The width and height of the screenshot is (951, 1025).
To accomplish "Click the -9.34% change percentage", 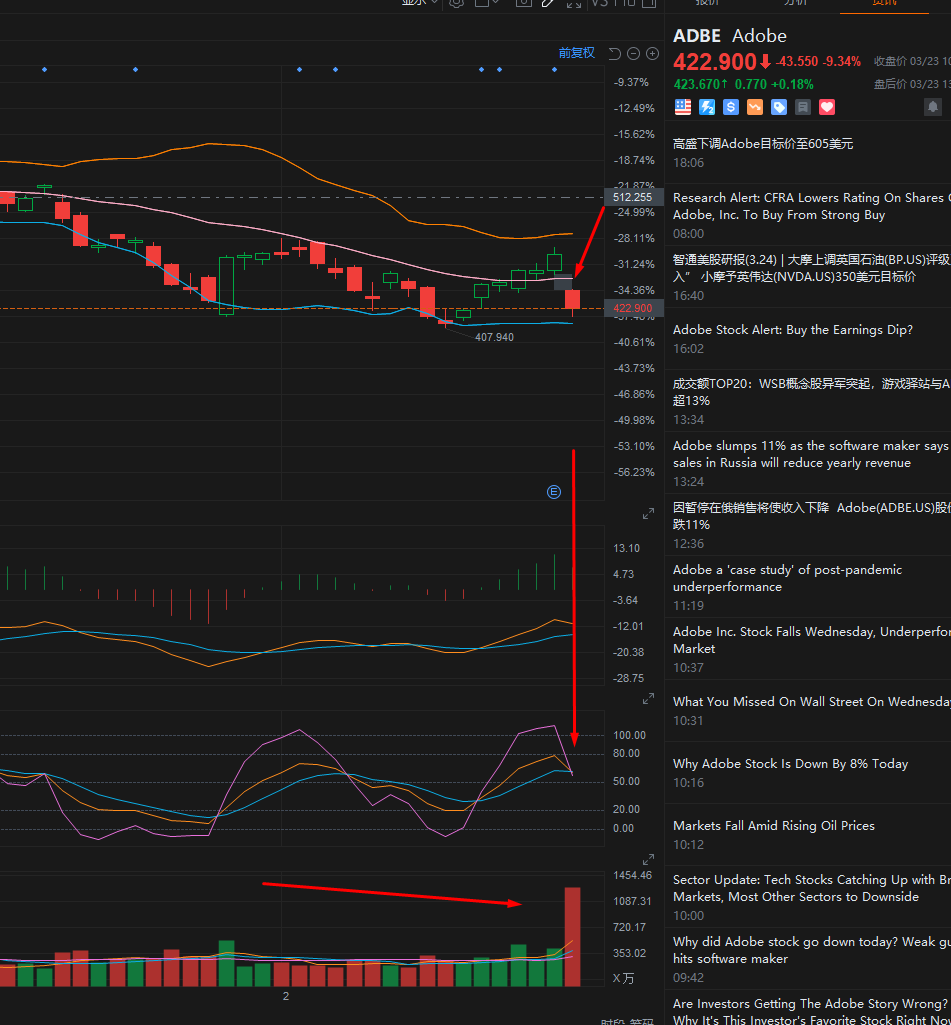I will 841,61.
